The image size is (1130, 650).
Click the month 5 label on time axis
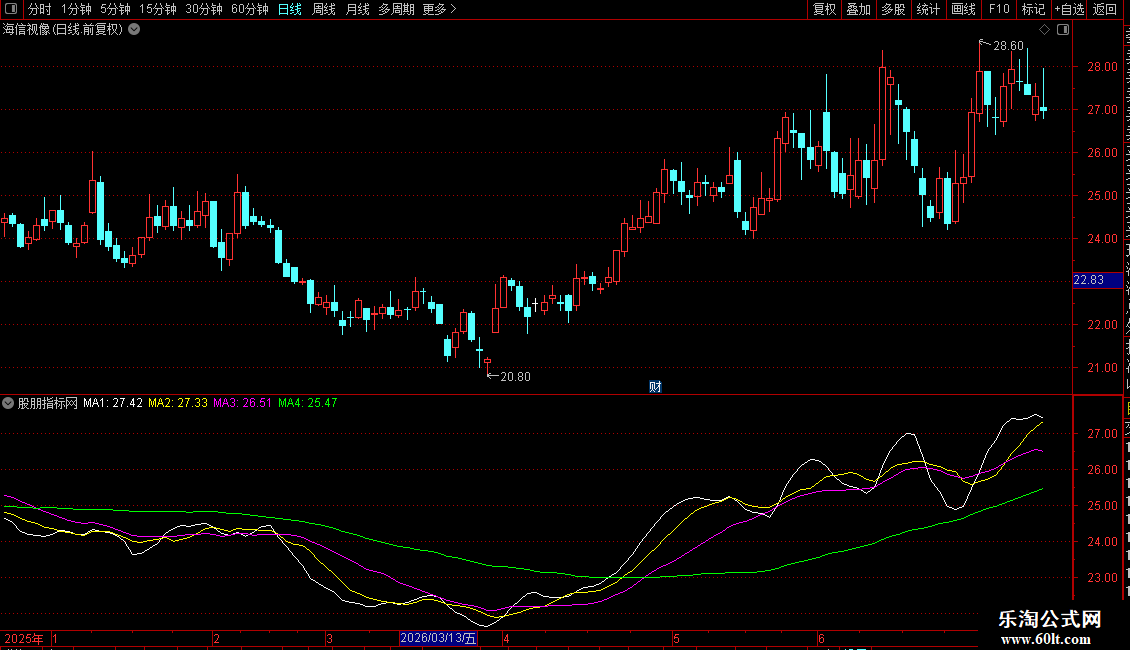(x=676, y=638)
